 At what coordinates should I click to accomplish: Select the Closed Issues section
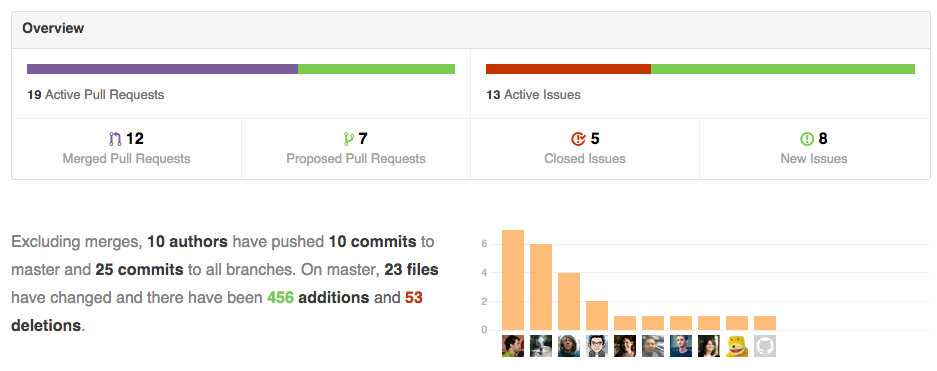585,149
